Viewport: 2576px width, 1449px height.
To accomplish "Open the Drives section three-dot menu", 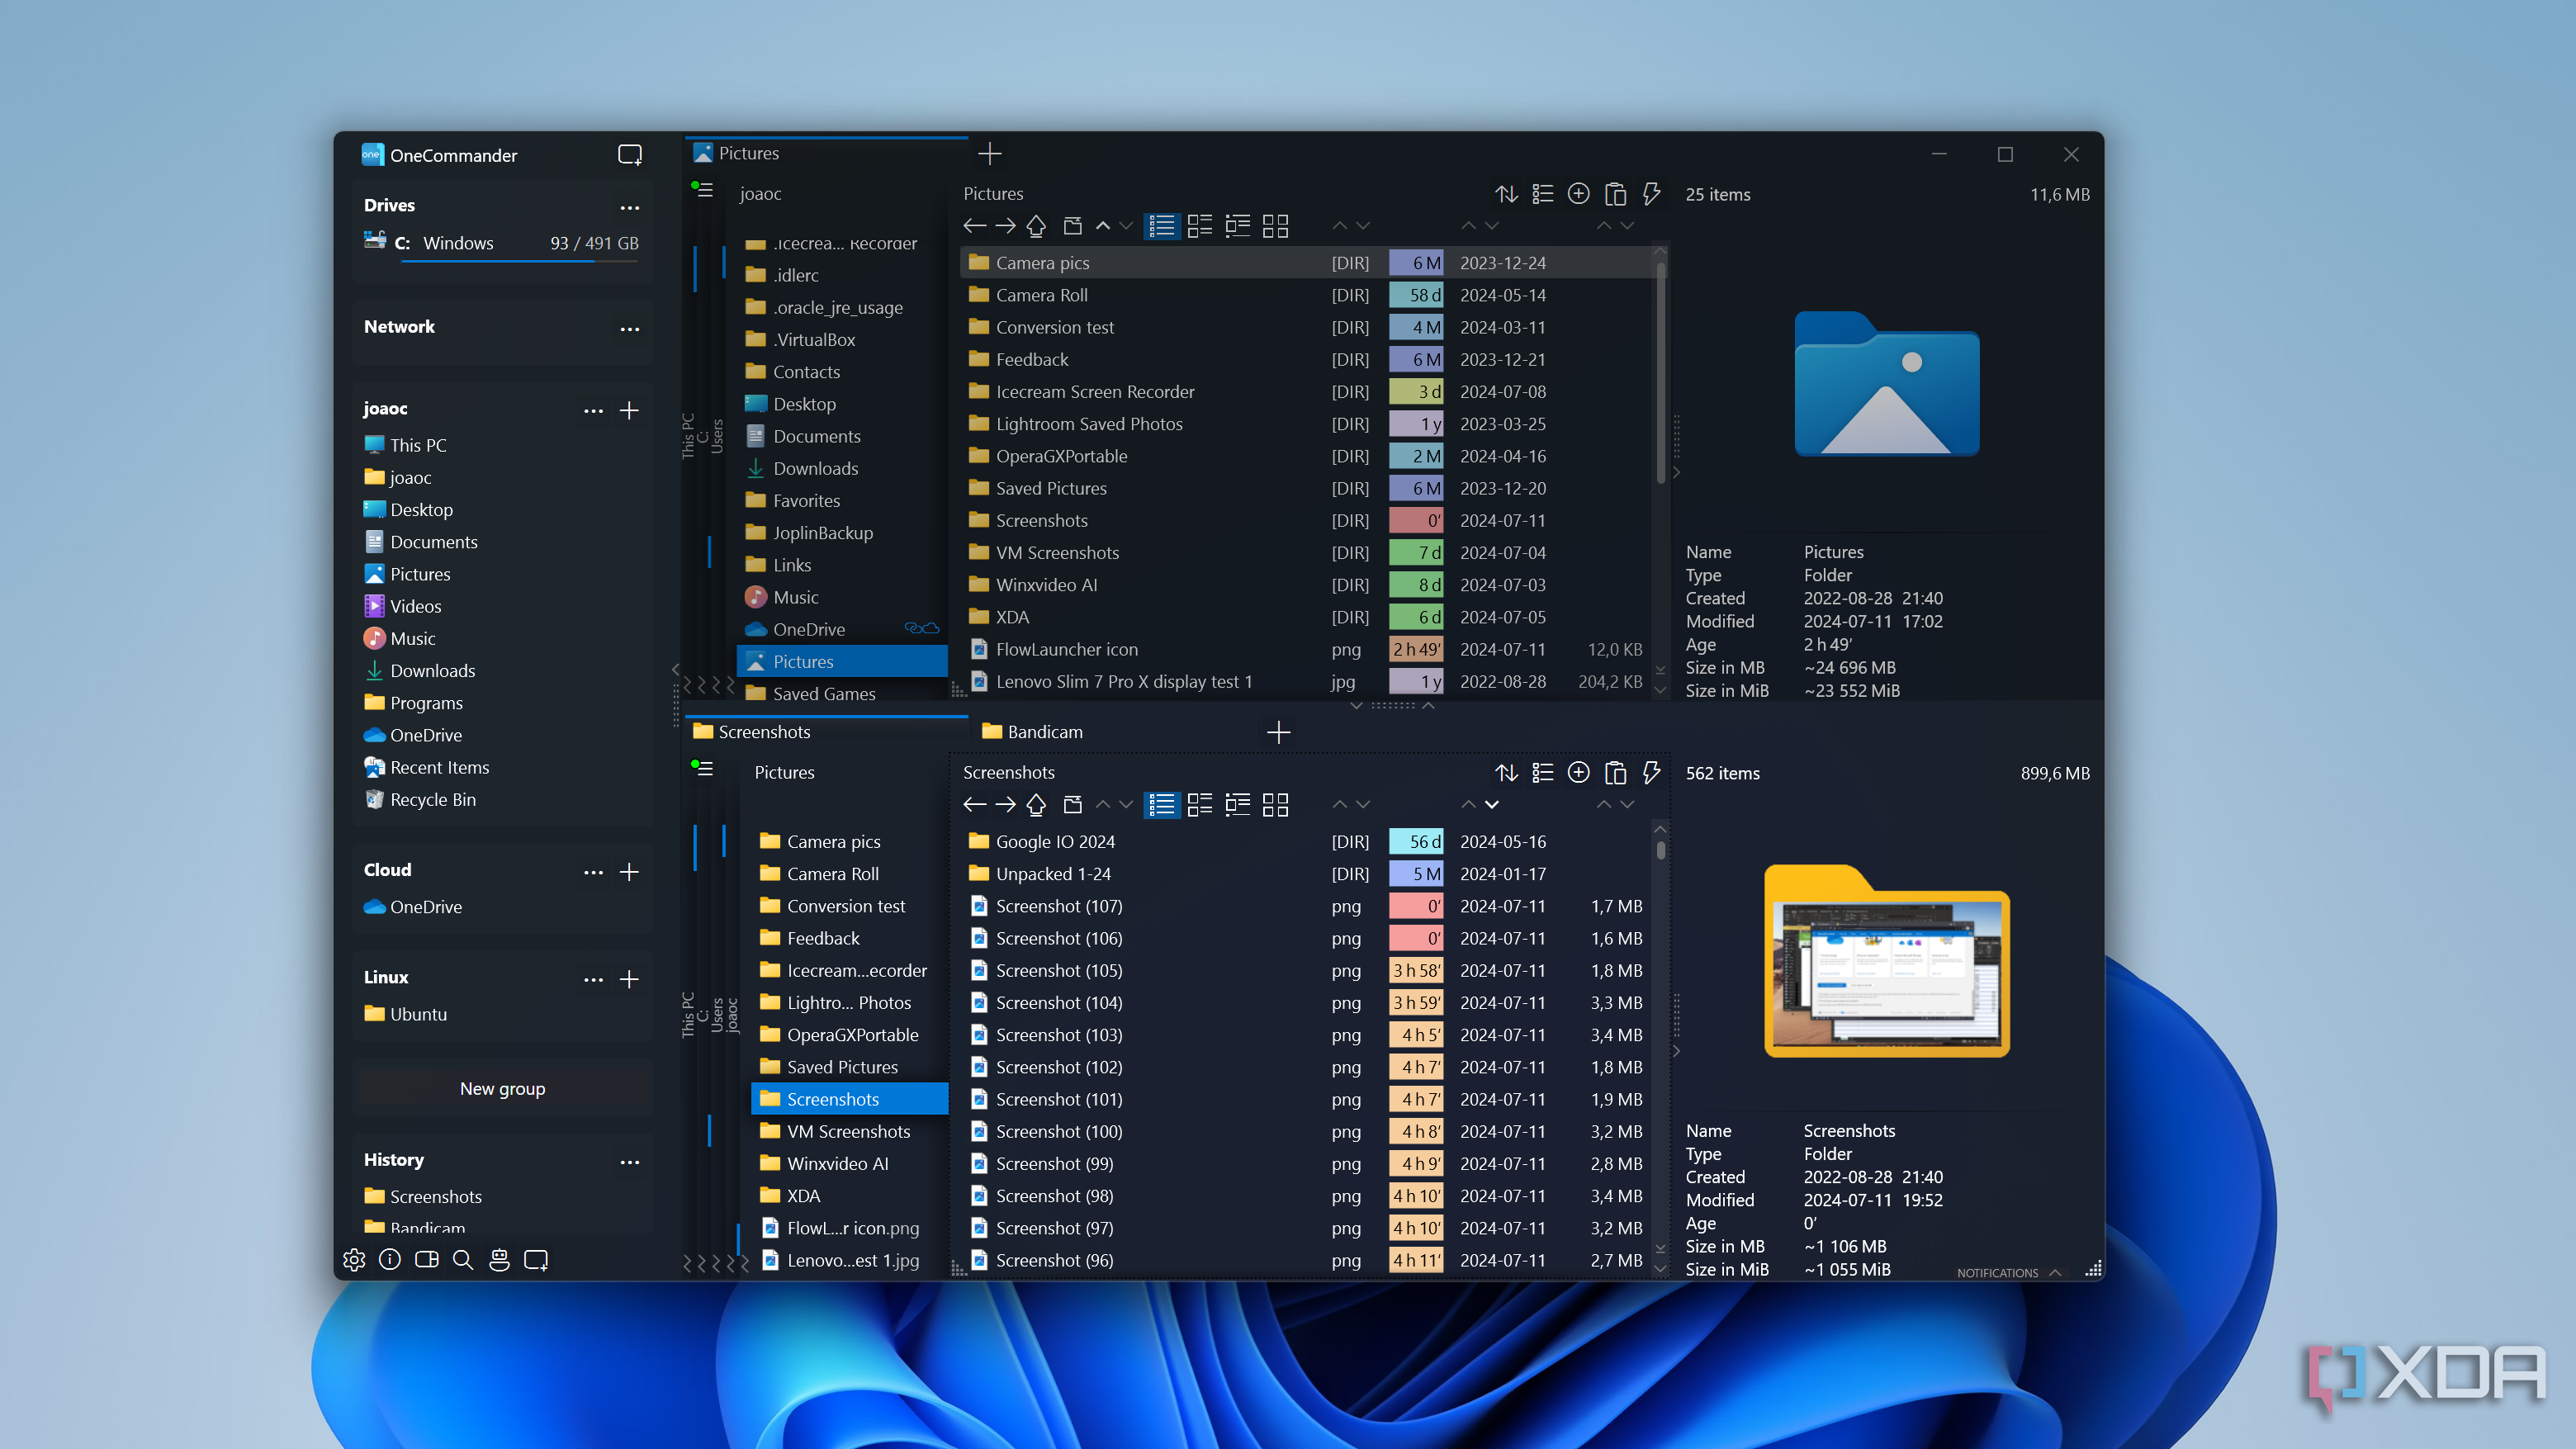I will click(x=629, y=207).
